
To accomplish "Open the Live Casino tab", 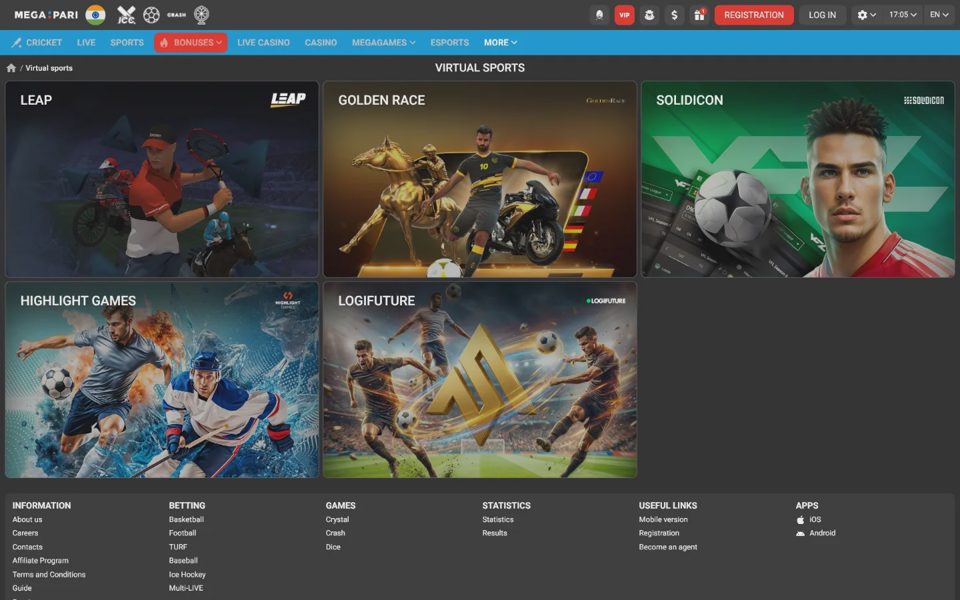I will click(263, 42).
